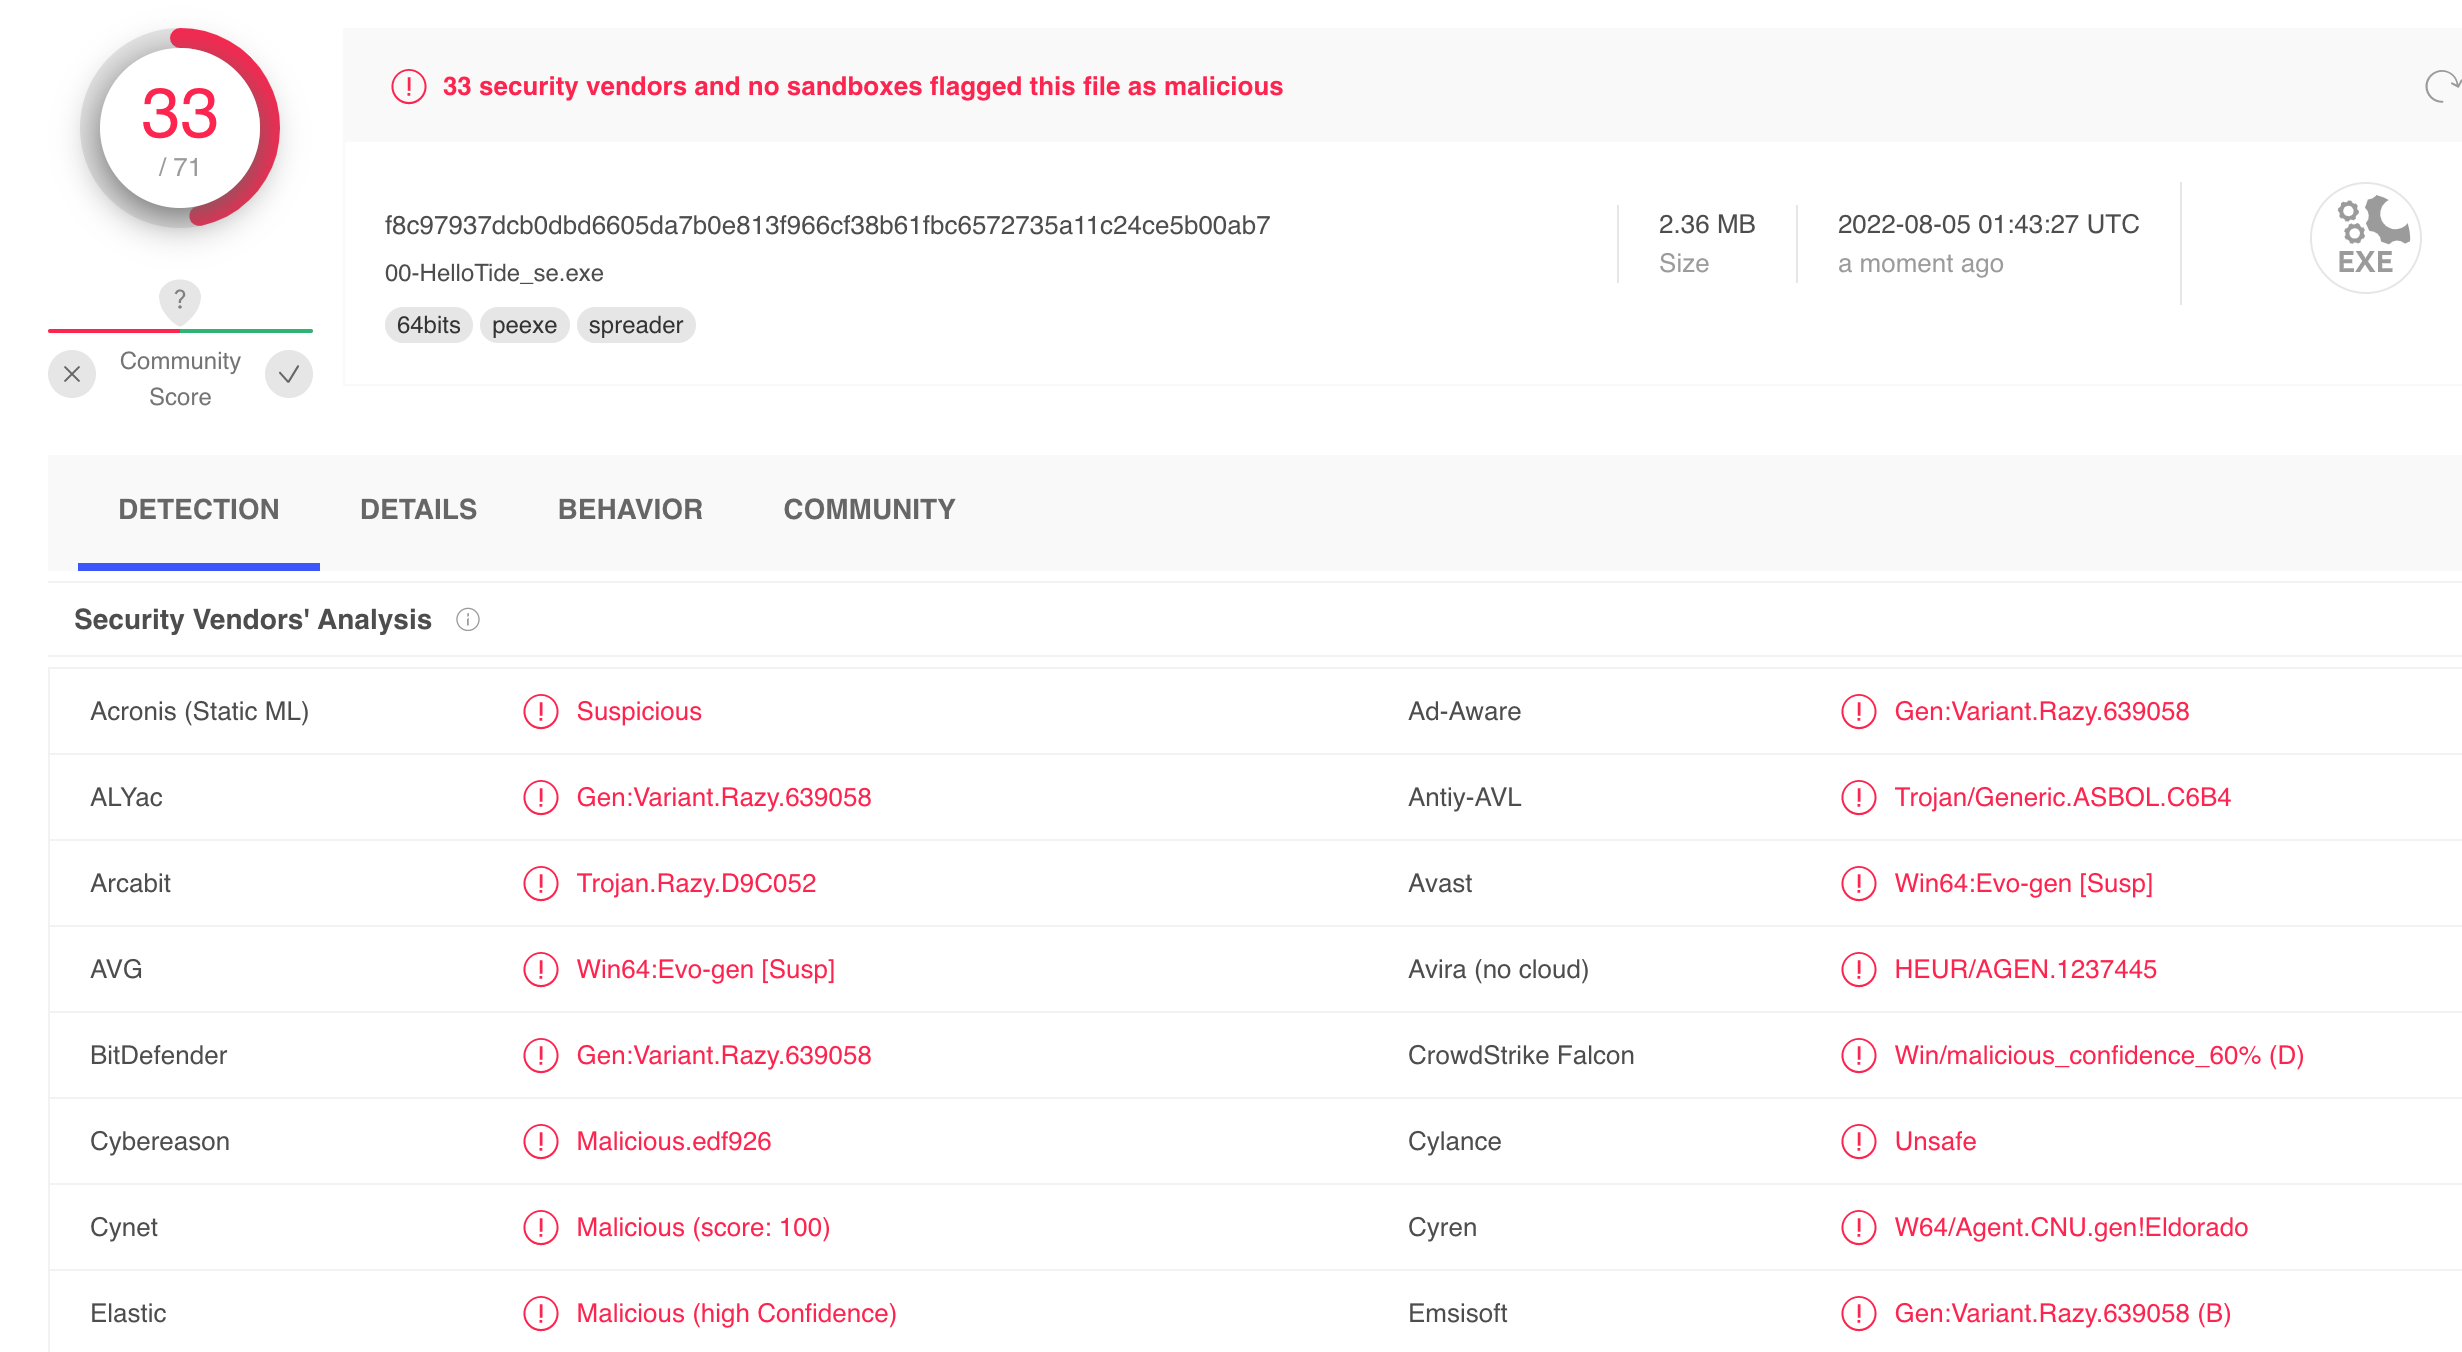Image resolution: width=2462 pixels, height=1352 pixels.
Task: Click the 33/71 detection score gauge
Action: 180,128
